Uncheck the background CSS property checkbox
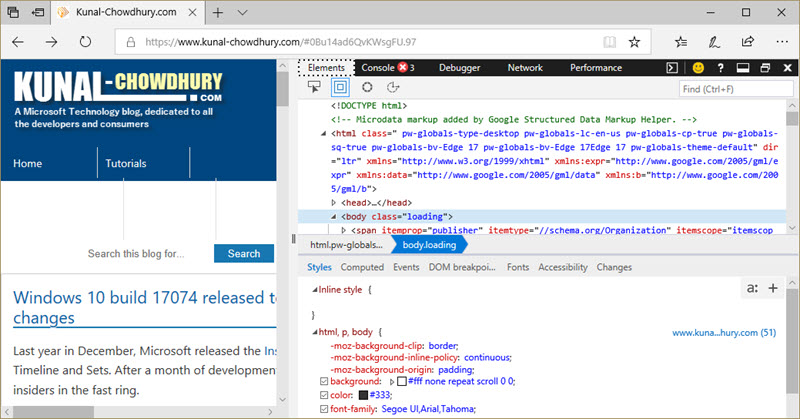Image resolution: width=800 pixels, height=419 pixels. tap(323, 381)
